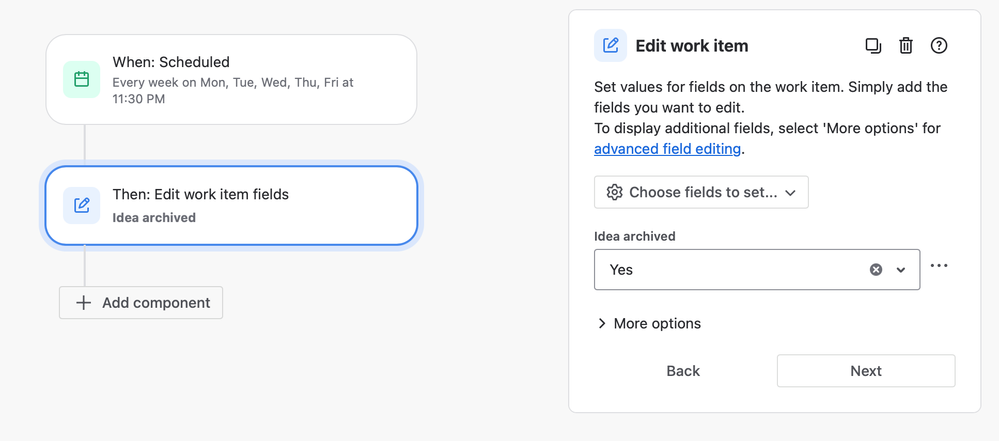Image resolution: width=999 pixels, height=441 pixels.
Task: Open the Choose fields to set dropdown
Action: pyautogui.click(x=701, y=192)
